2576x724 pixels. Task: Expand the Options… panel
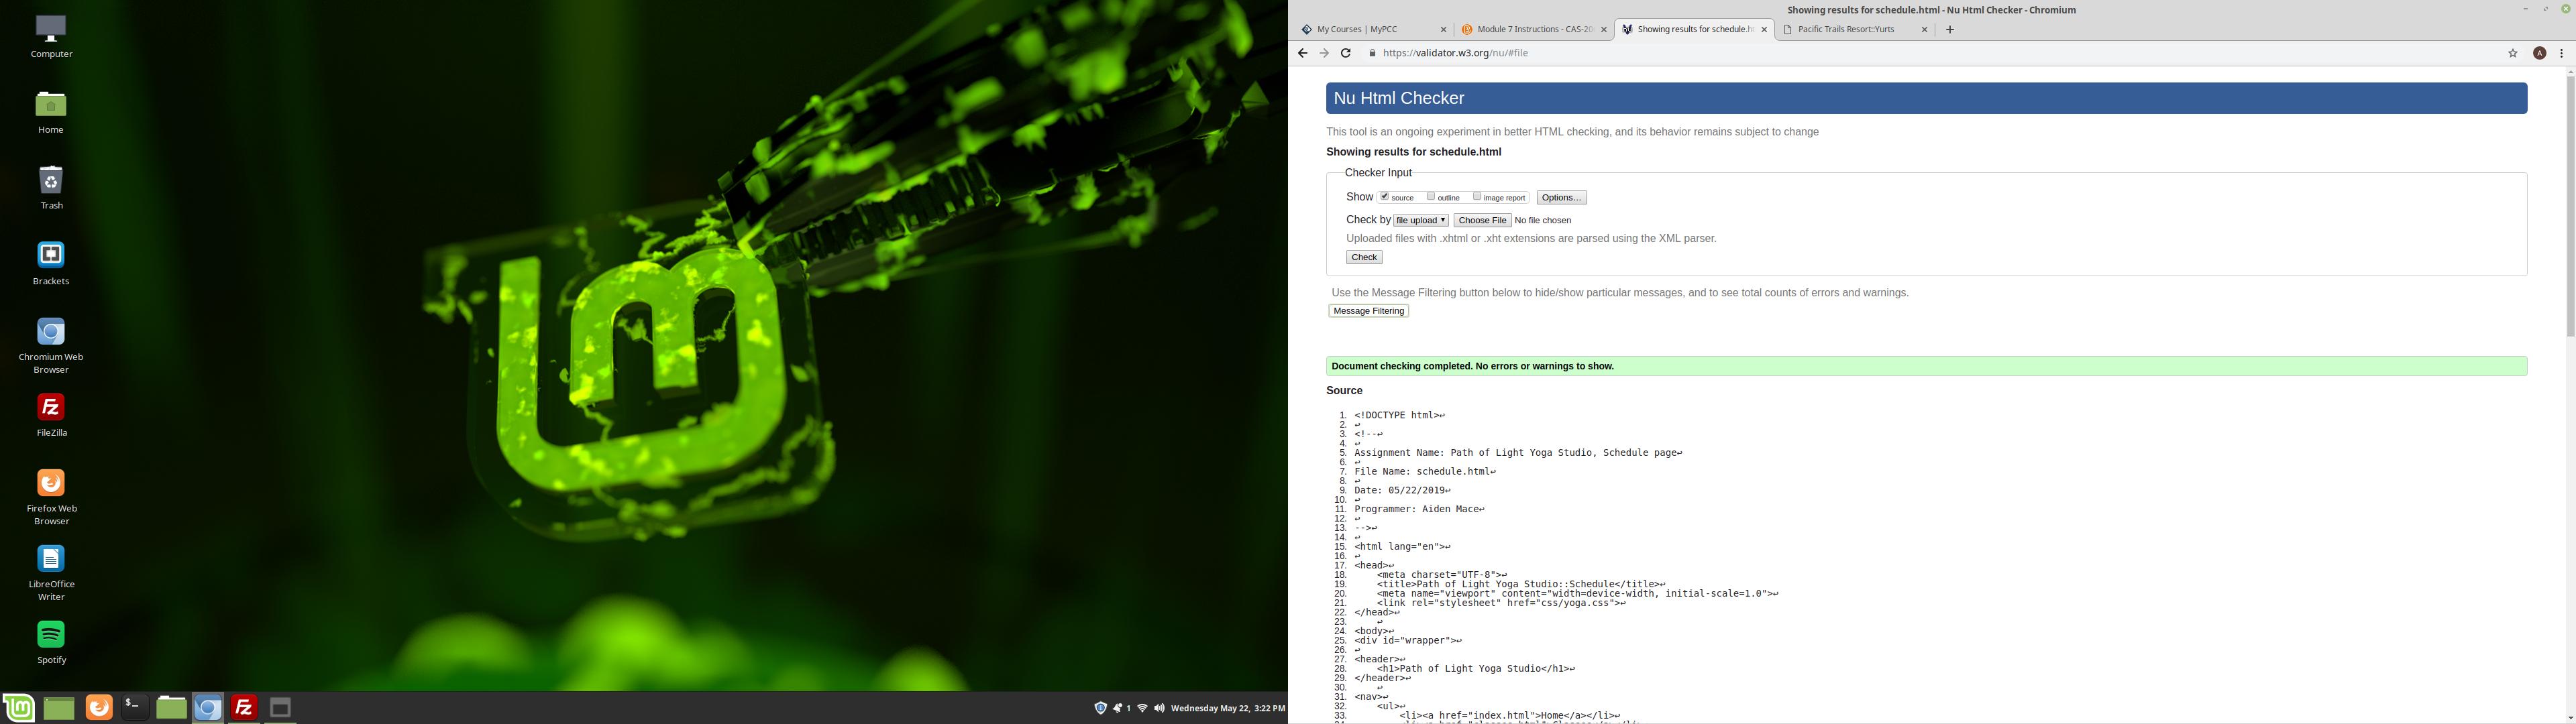tap(1561, 198)
